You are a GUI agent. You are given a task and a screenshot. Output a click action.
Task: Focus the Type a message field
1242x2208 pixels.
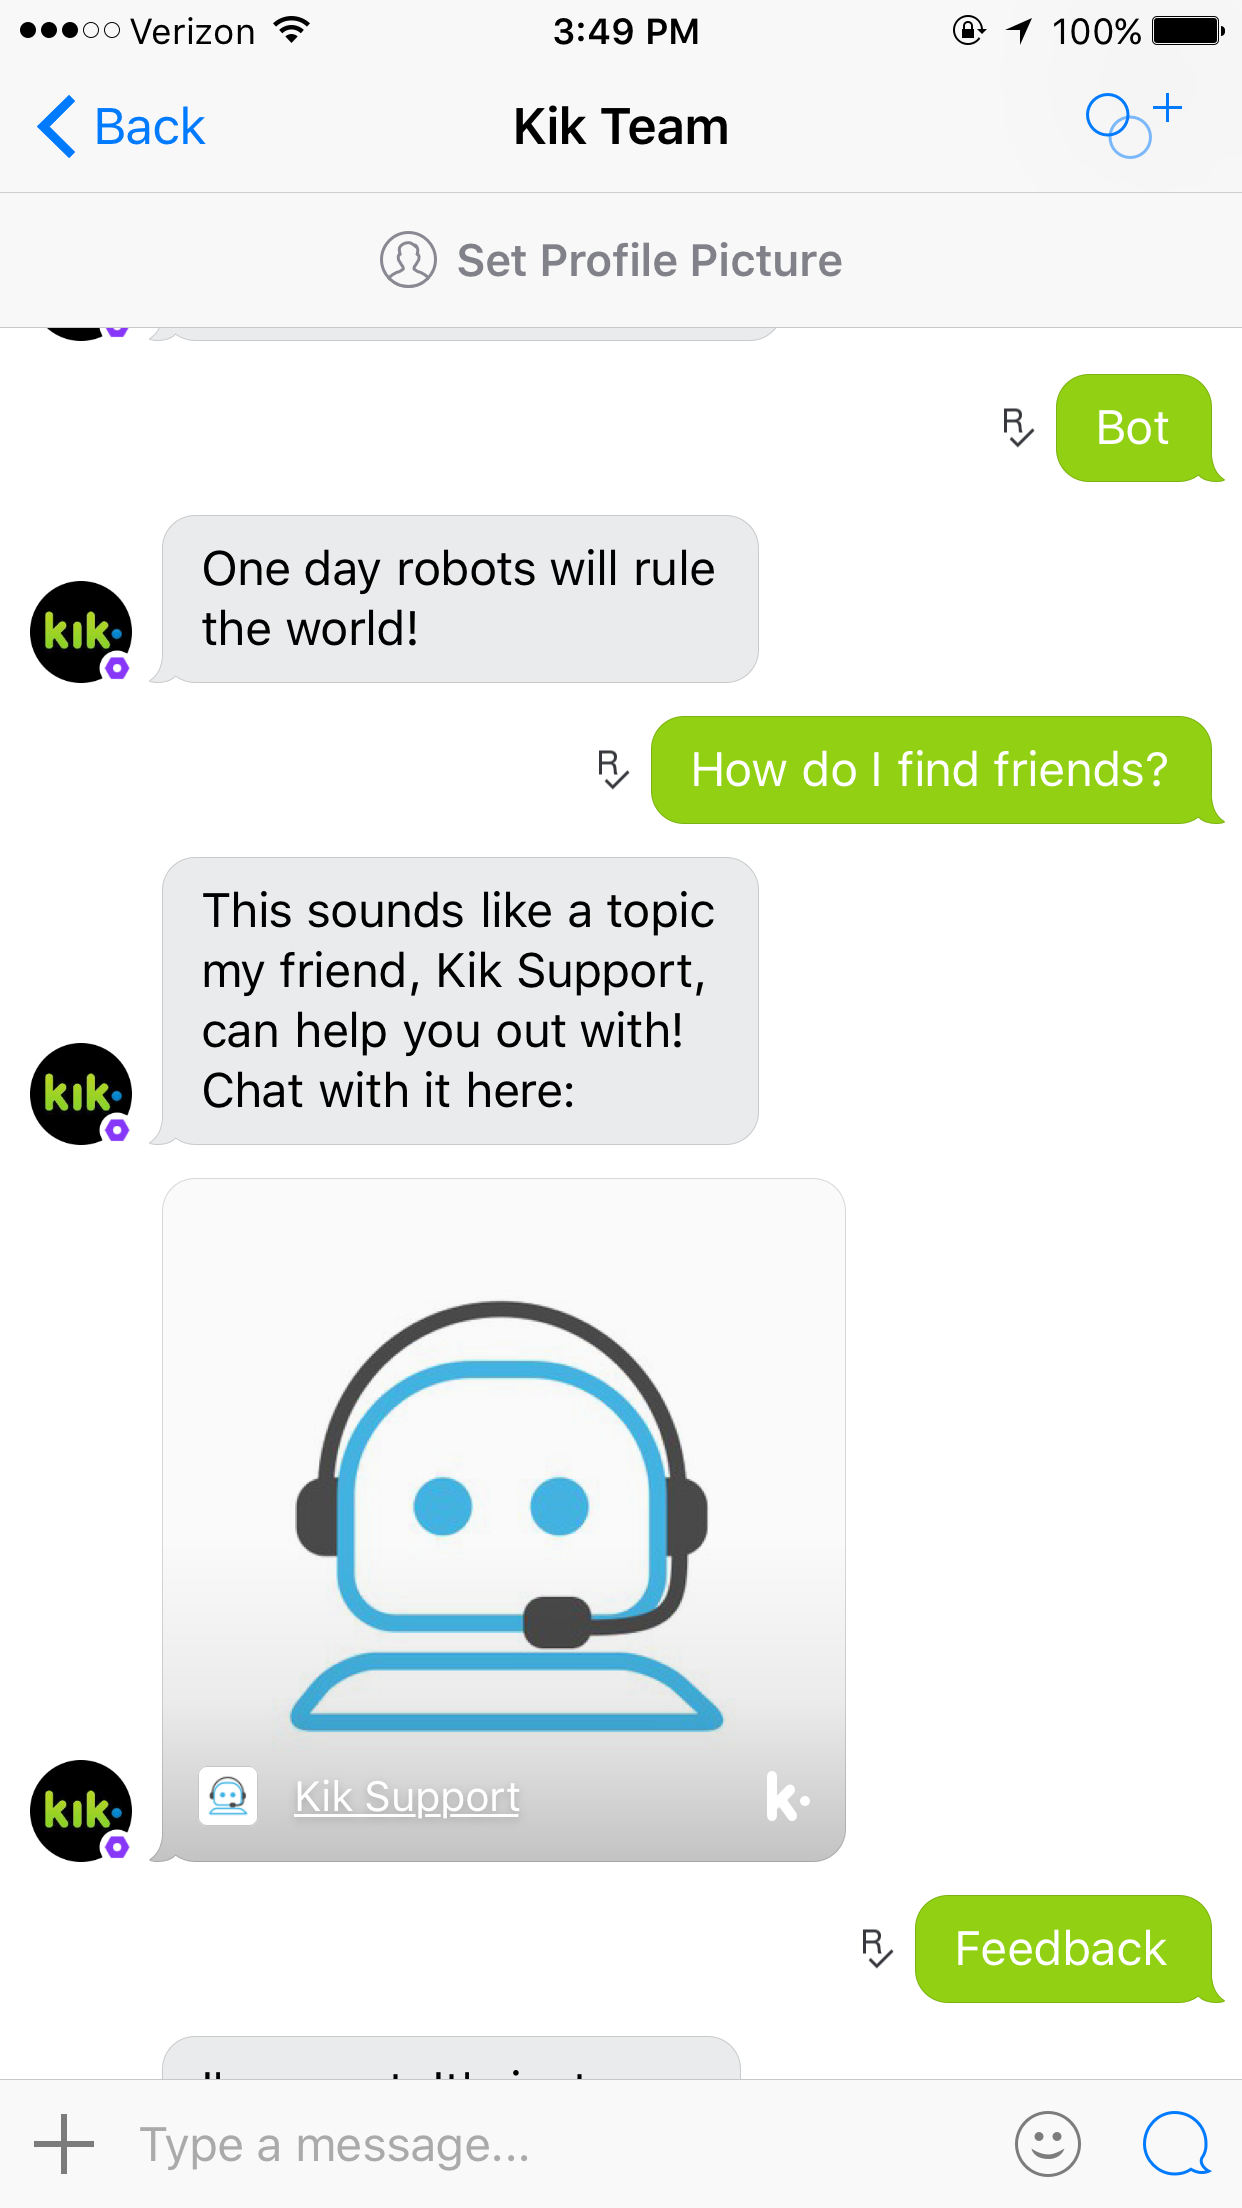(x=560, y=2144)
